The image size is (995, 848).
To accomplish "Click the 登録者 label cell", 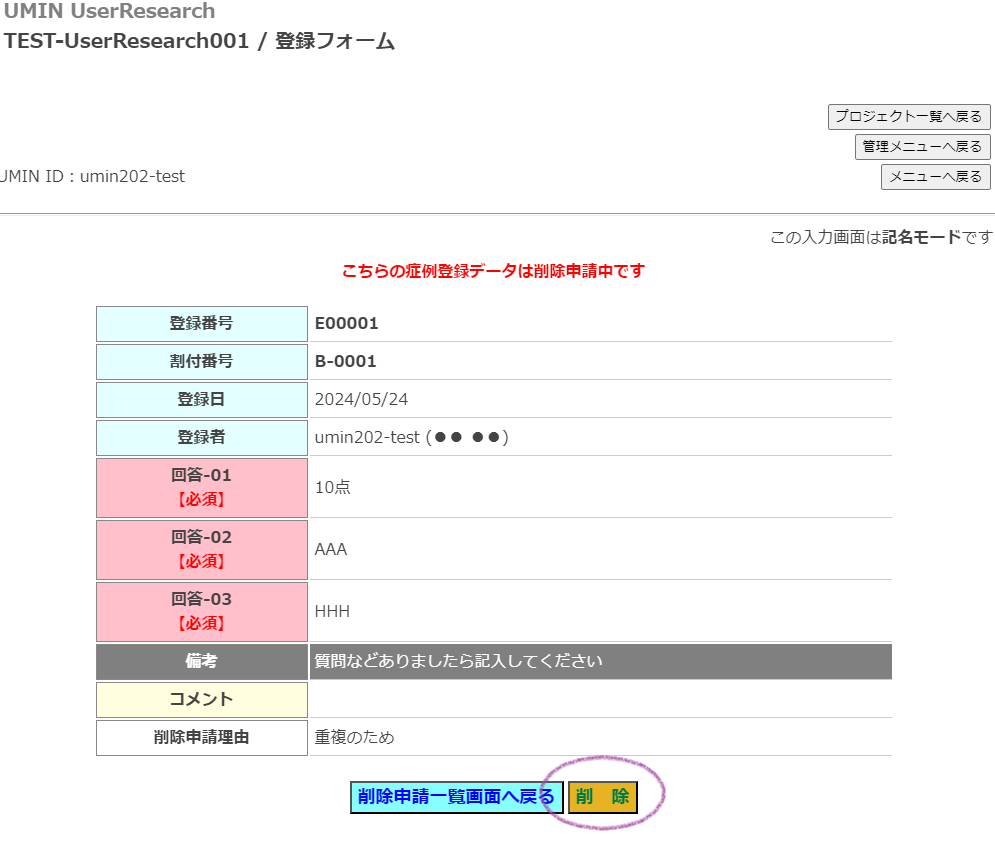I will click(201, 438).
